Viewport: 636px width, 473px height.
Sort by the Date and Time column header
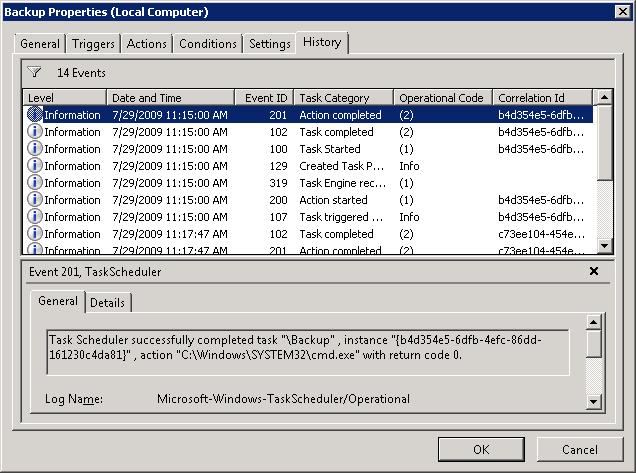[x=170, y=98]
